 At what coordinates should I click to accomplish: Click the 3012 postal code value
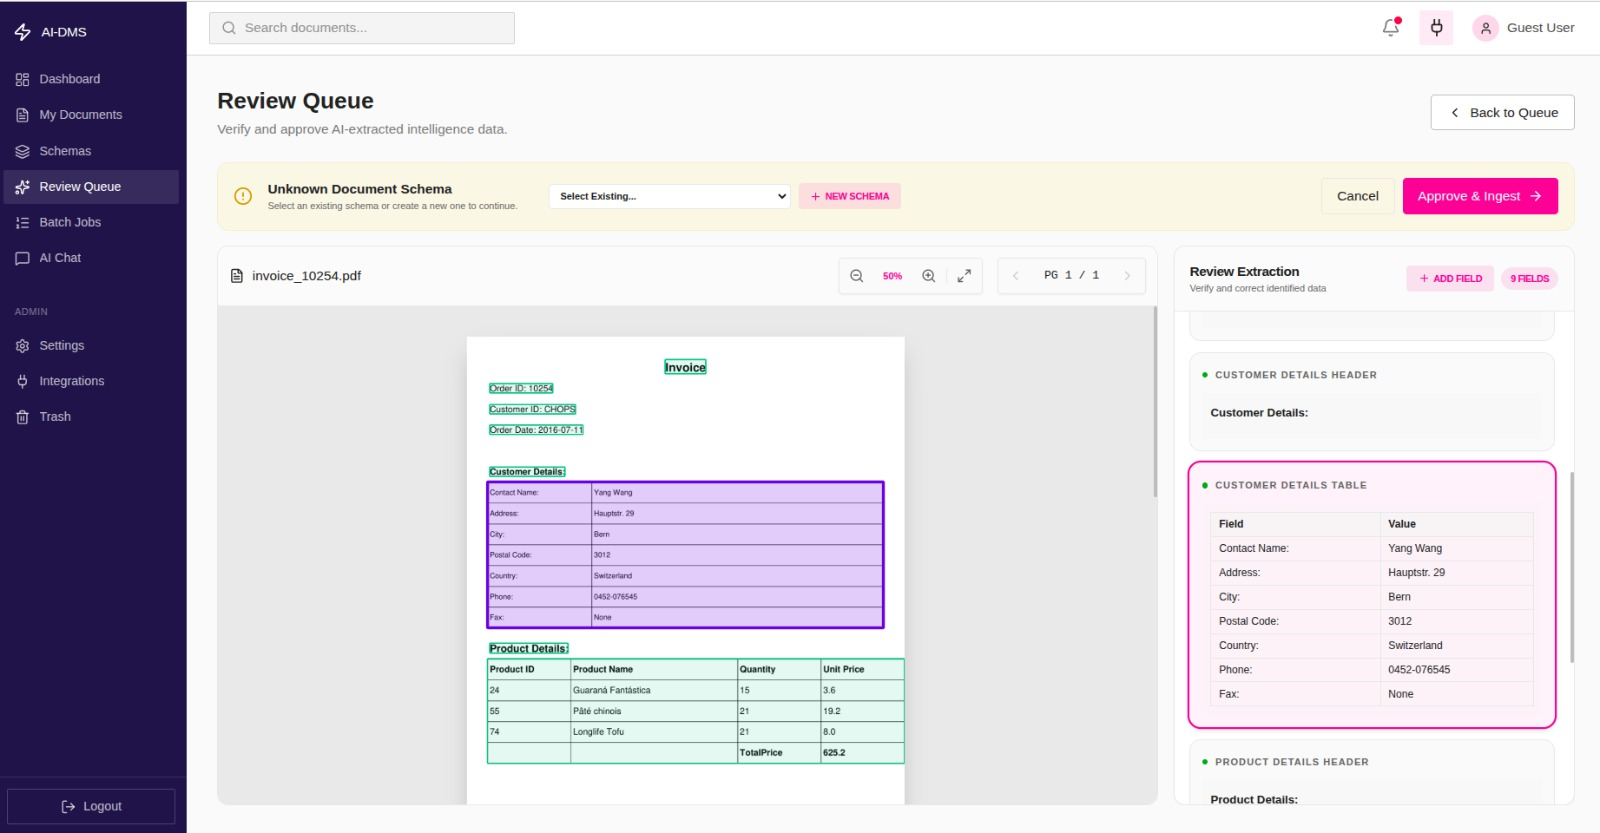[1456, 621]
